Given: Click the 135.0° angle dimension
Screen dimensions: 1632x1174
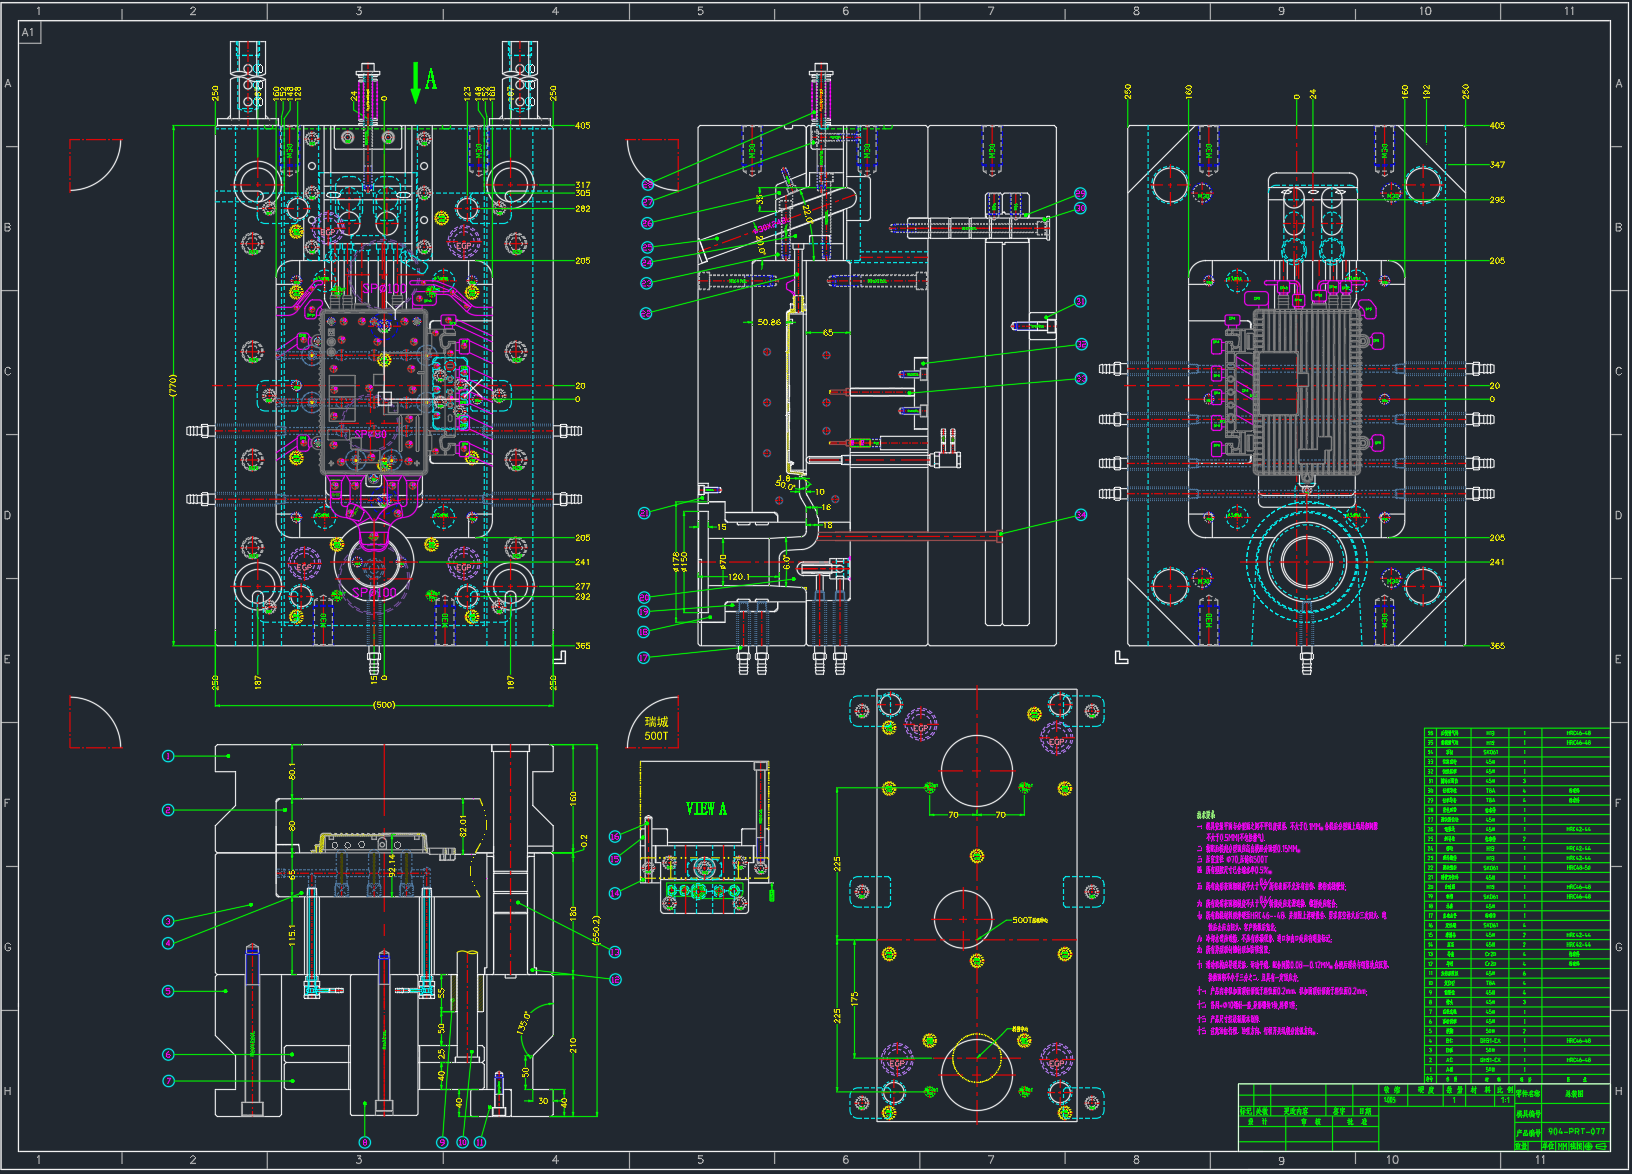Looking at the screenshot, I should [523, 1022].
